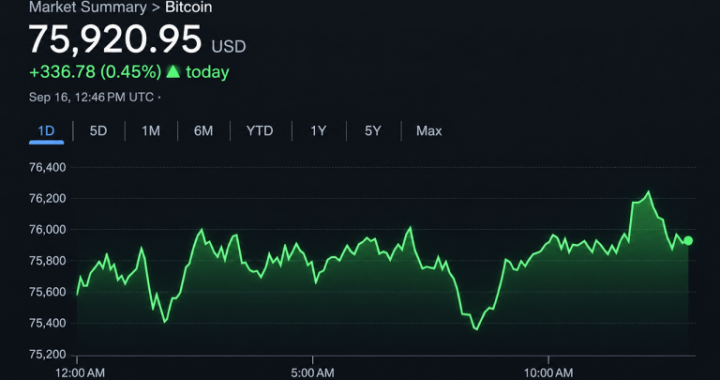Click the 75,200 y-axis label
The width and height of the screenshot is (720, 380).
coord(47,354)
